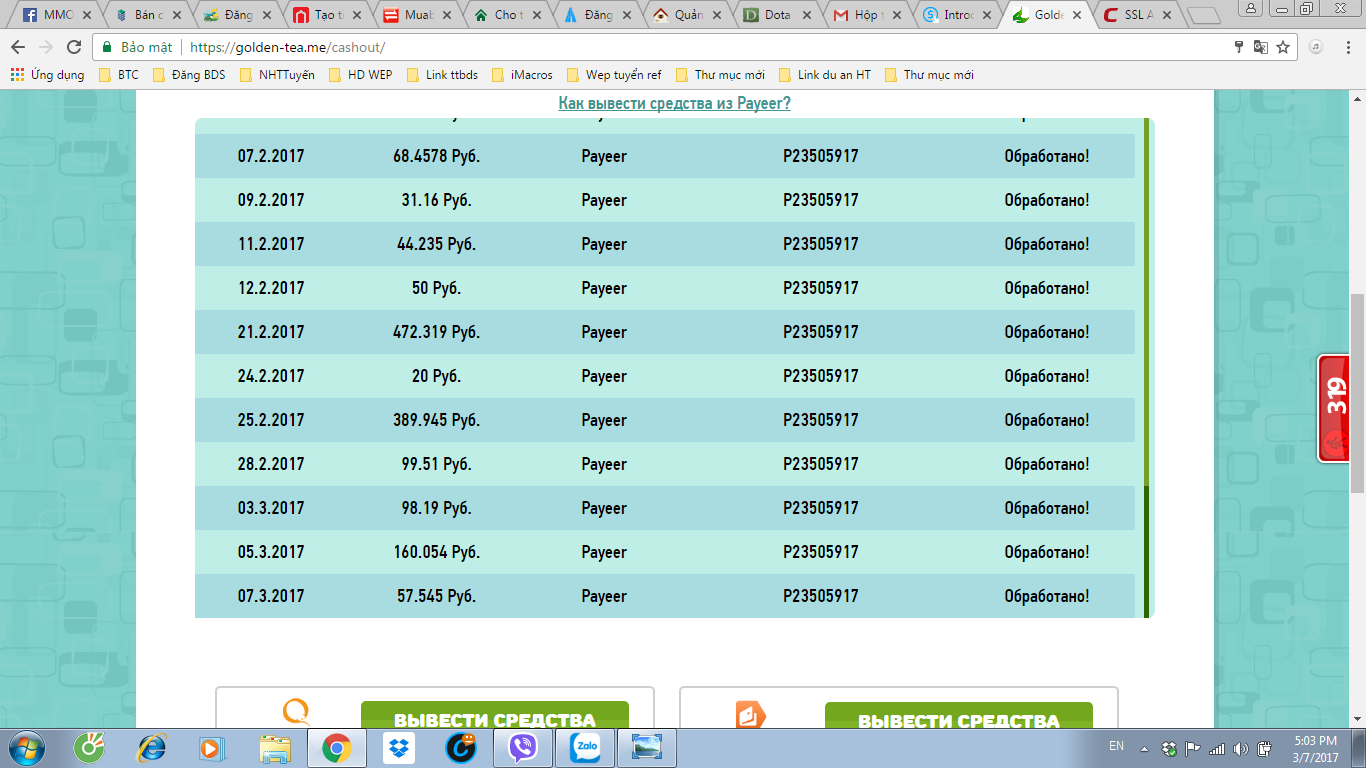Open Viber from the taskbar
This screenshot has width=1366, height=768.
point(523,748)
